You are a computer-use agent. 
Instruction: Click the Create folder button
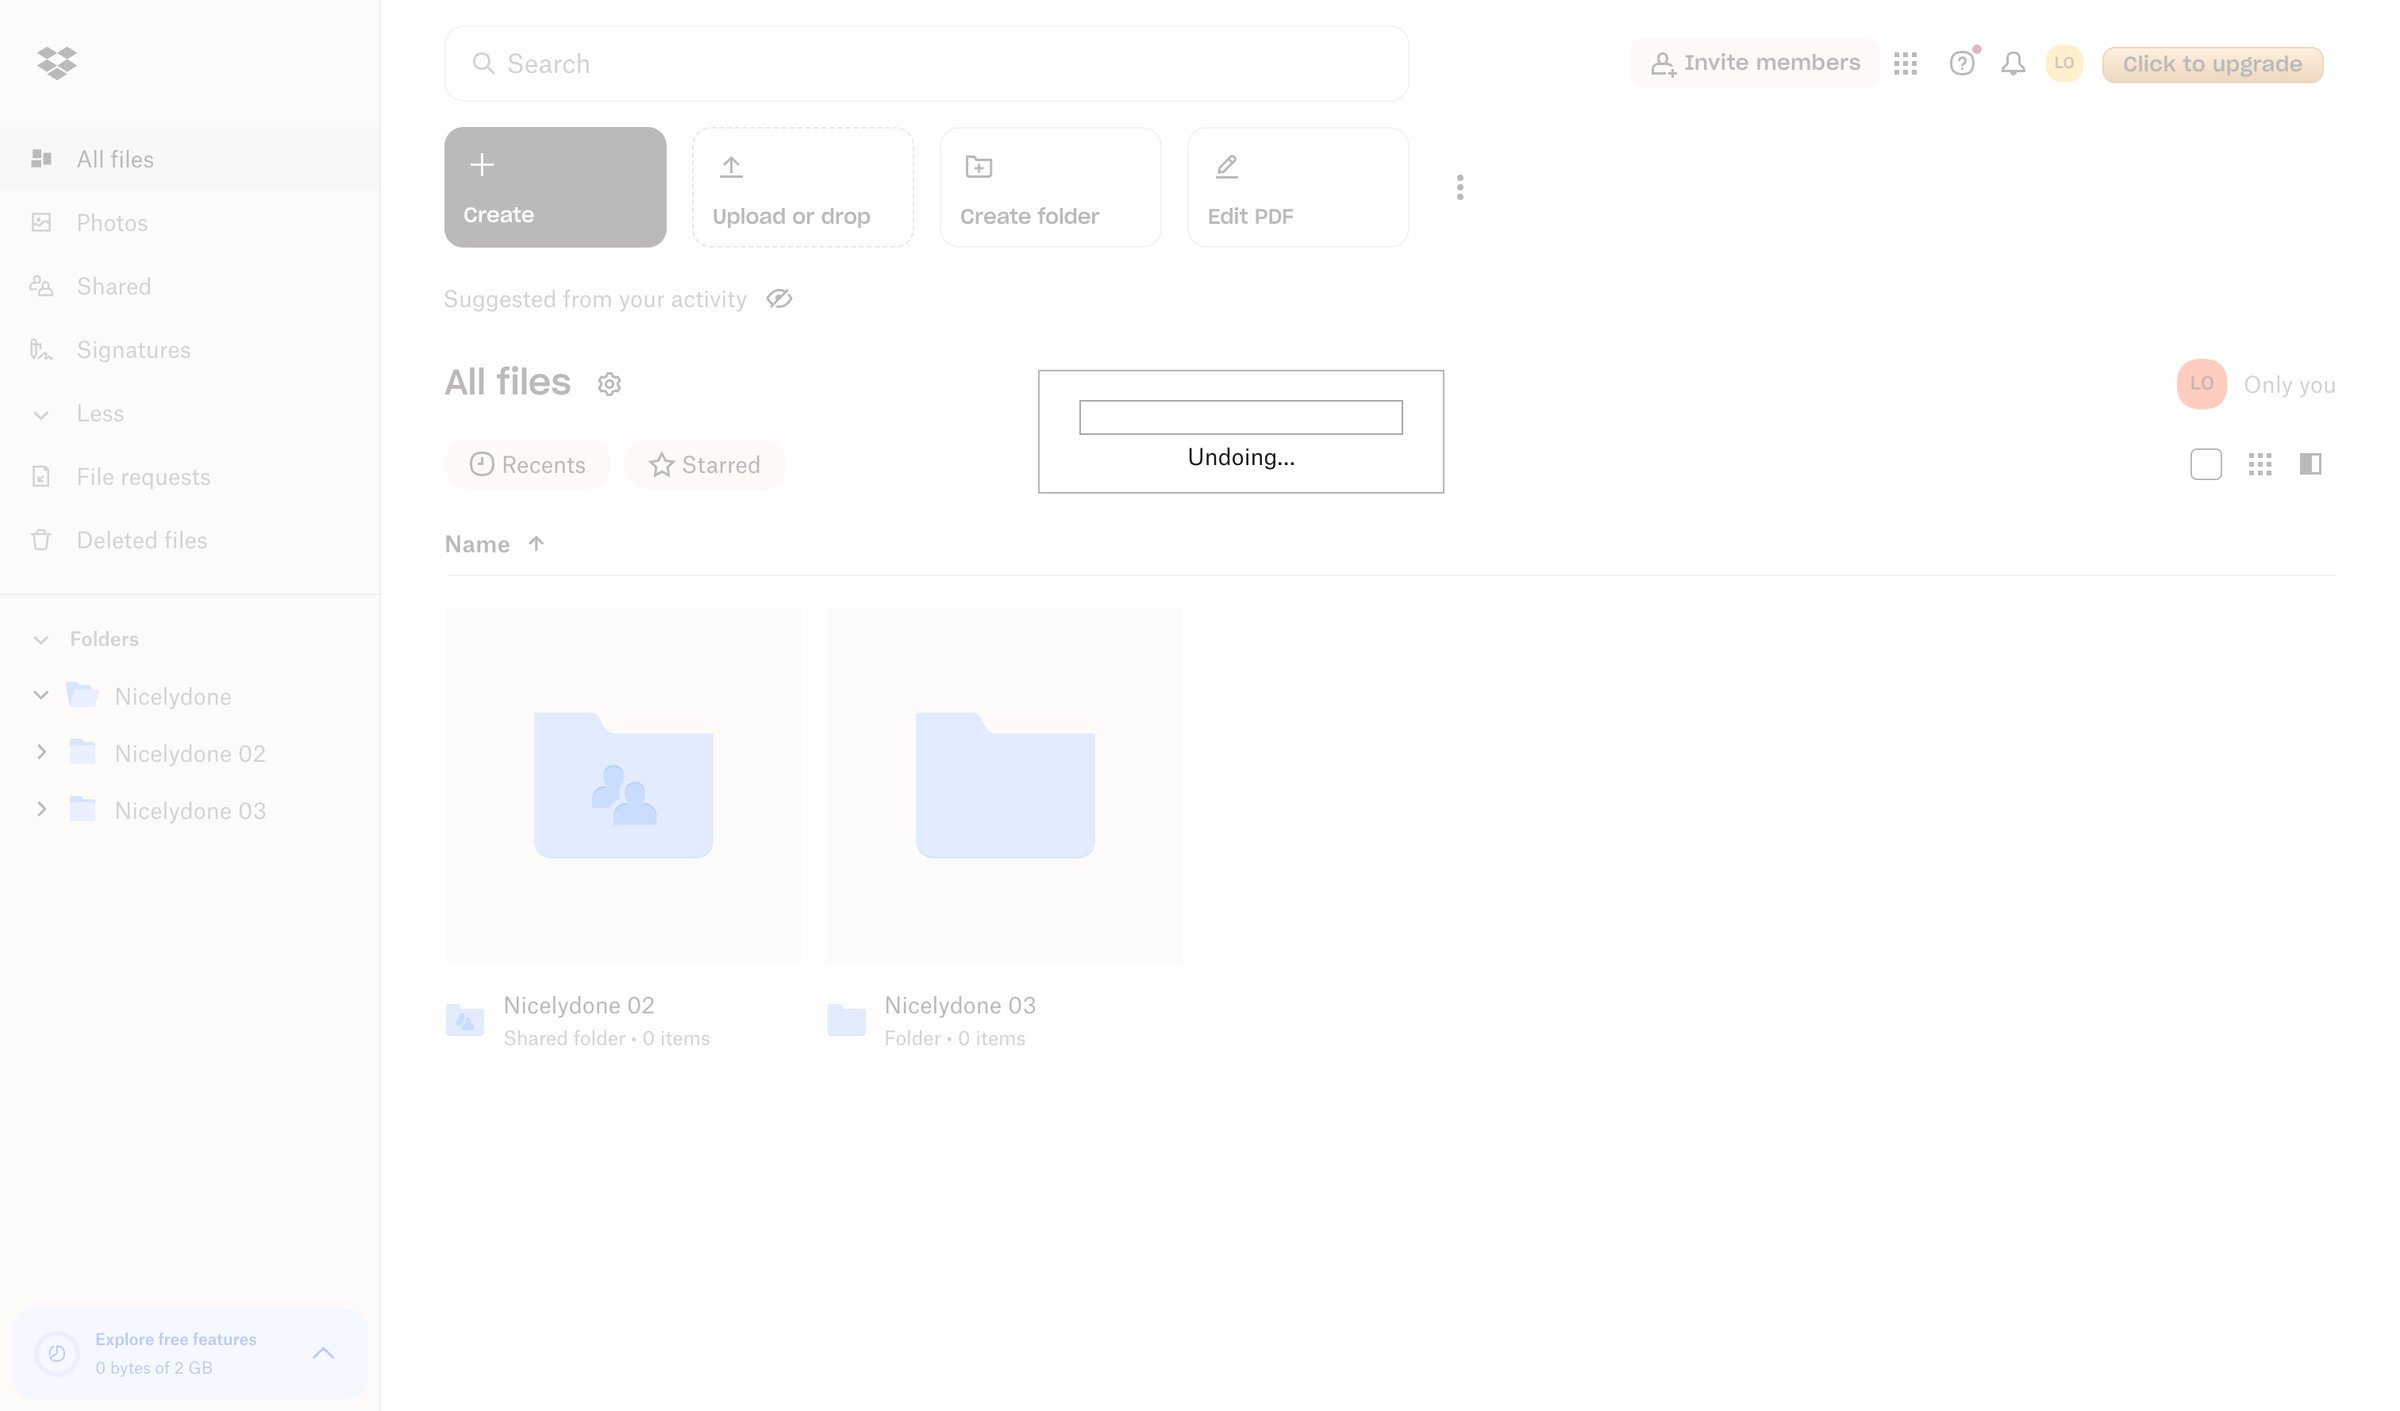click(x=1050, y=187)
